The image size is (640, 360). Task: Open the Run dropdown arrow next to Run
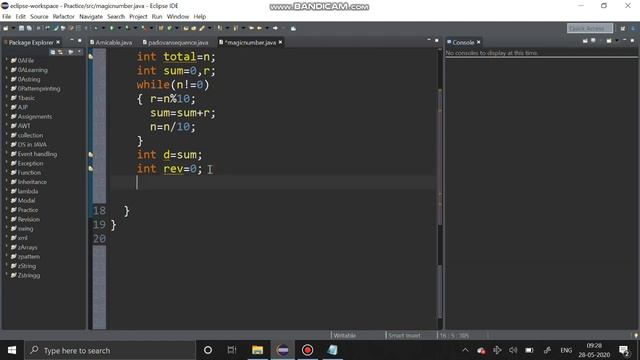(x=119, y=28)
